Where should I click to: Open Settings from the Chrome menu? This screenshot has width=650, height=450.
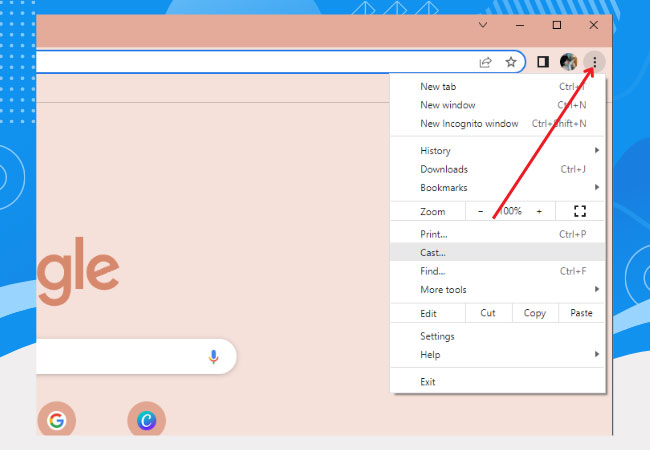coord(437,336)
